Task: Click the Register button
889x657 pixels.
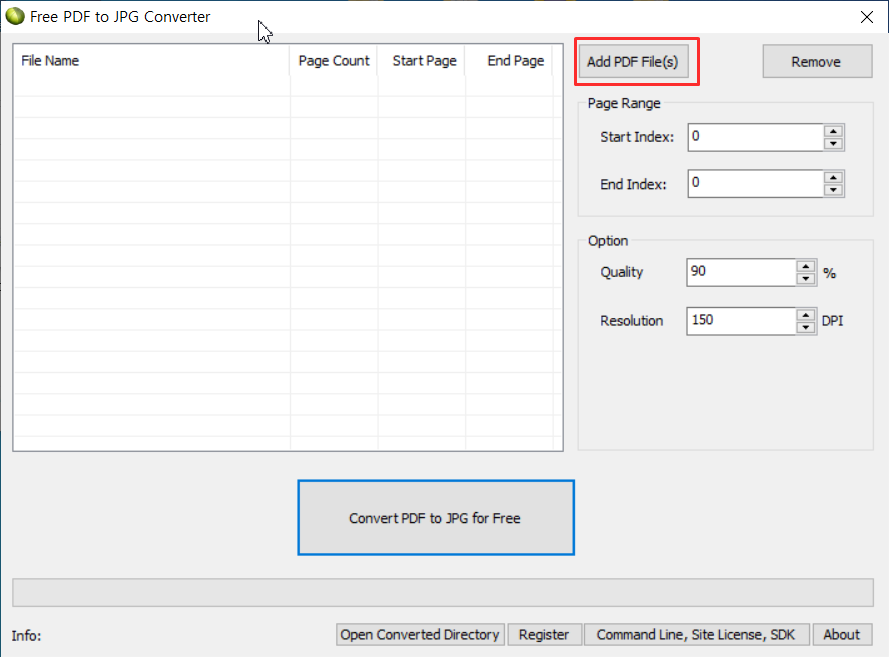Action: point(544,634)
